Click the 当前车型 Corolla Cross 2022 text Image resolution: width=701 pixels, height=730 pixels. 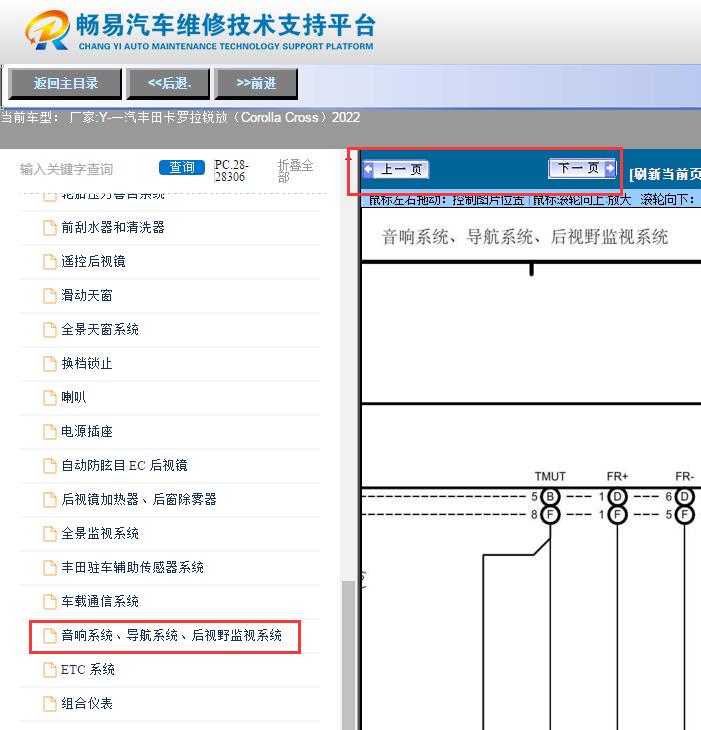pyautogui.click(x=181, y=117)
